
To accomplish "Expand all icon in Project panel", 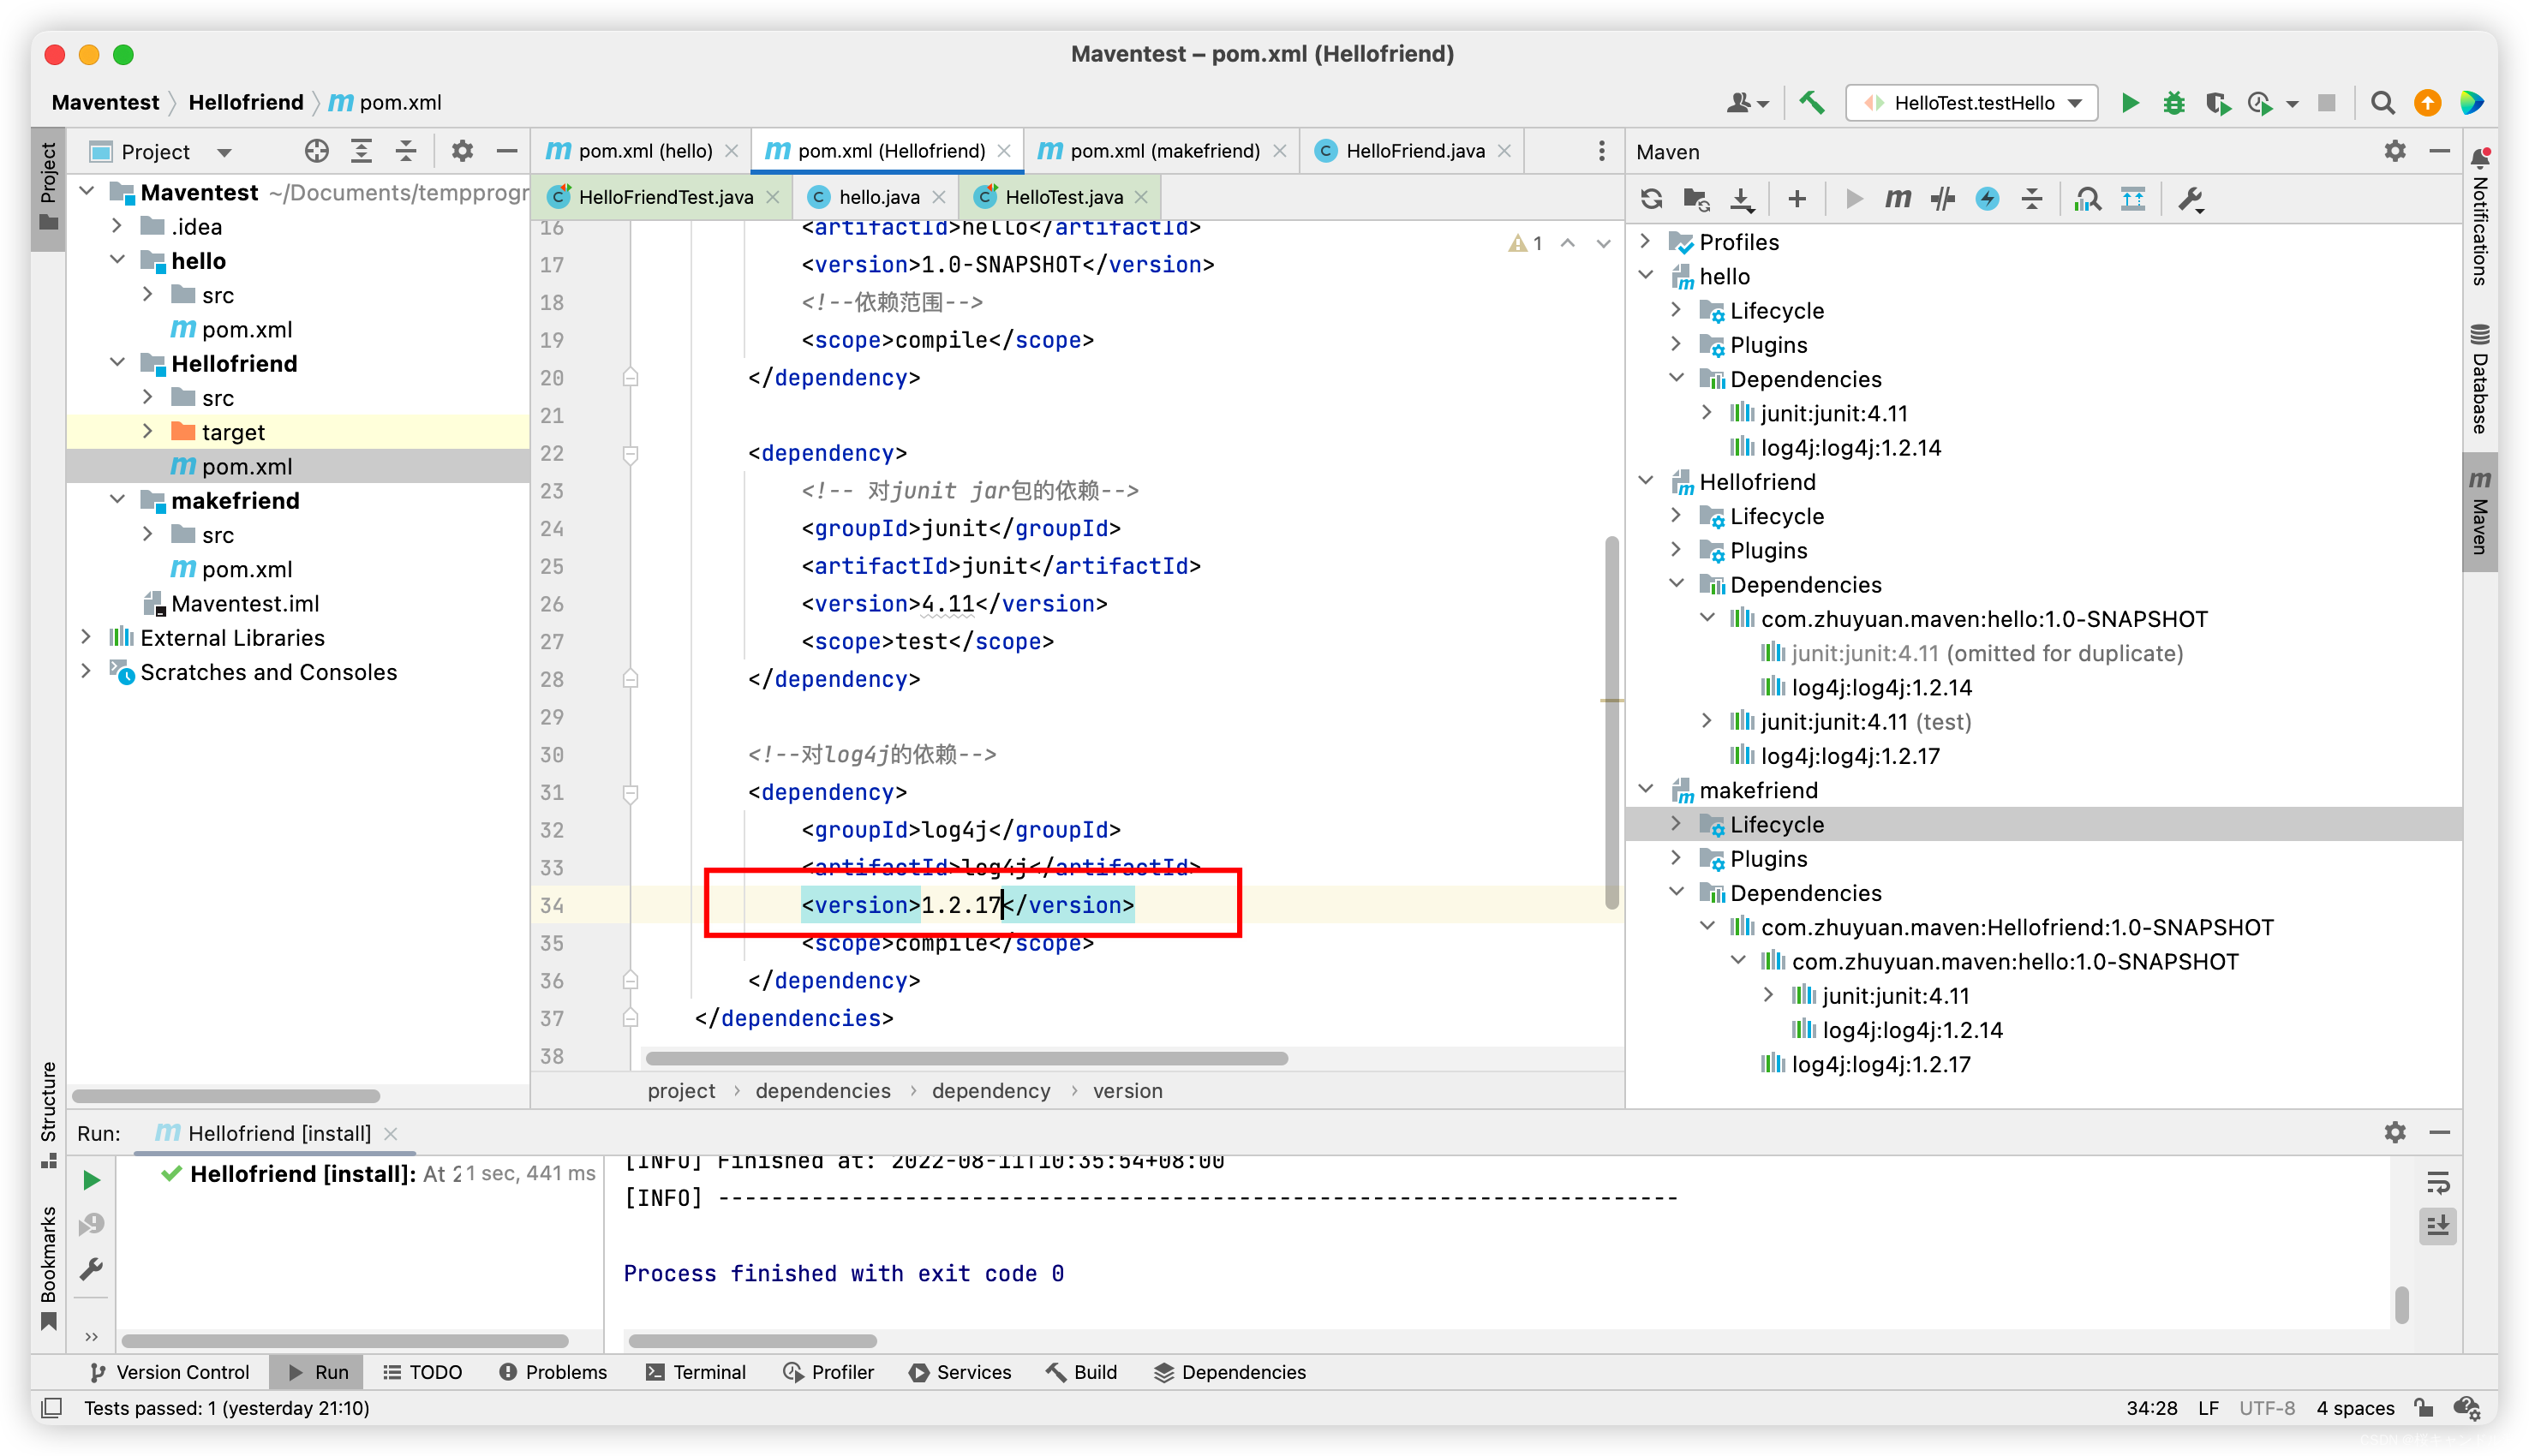I will point(361,151).
